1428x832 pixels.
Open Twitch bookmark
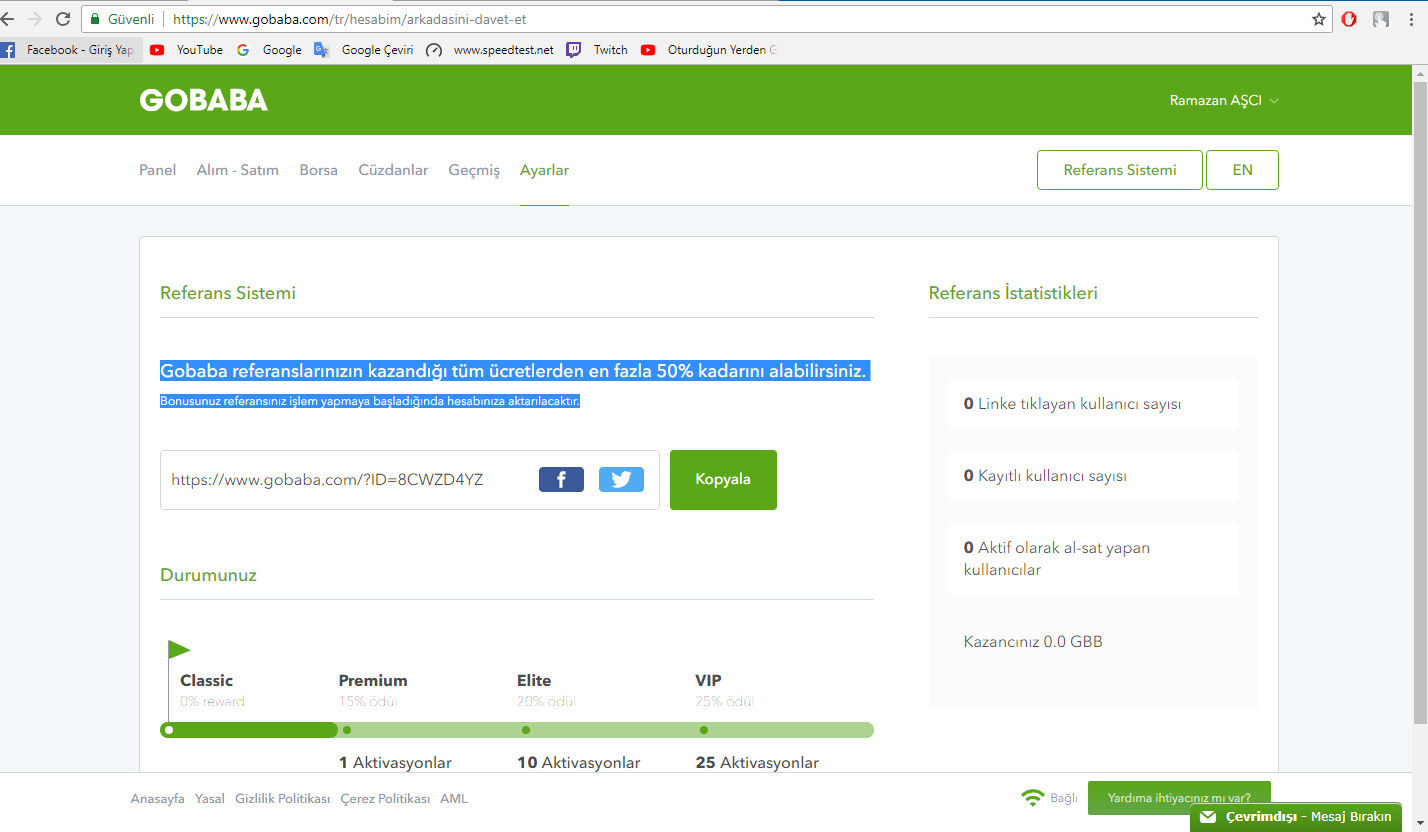597,50
